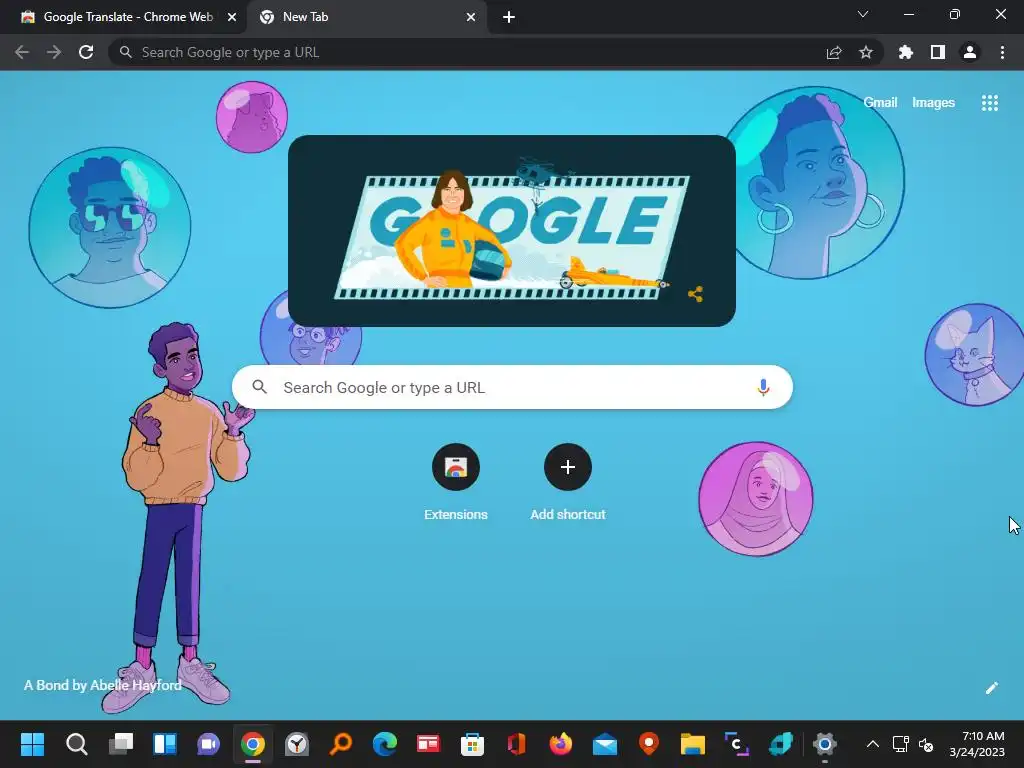Open Microsoft Store from taskbar
1024x768 pixels.
(x=472, y=744)
